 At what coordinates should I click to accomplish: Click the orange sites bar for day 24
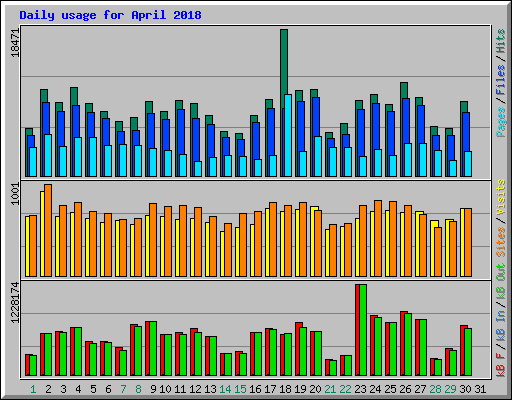pos(378,238)
